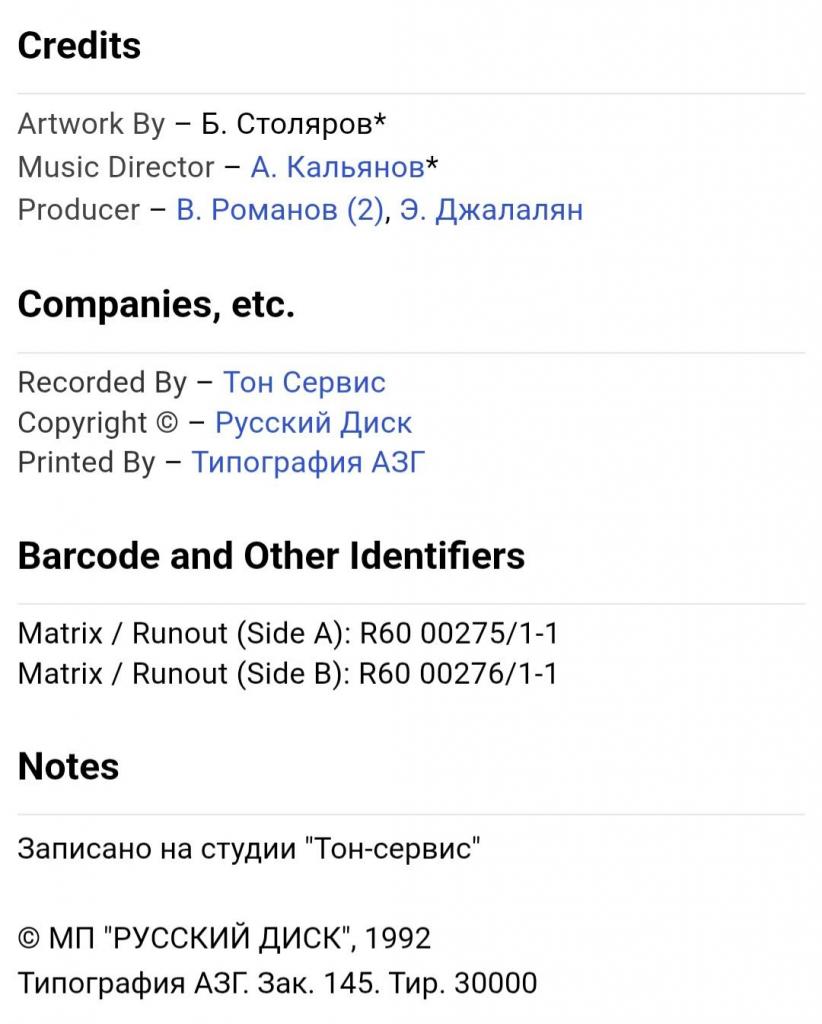The height and width of the screenshot is (1024, 822).
Task: Click the Side B matrix runout line
Action: [287, 674]
